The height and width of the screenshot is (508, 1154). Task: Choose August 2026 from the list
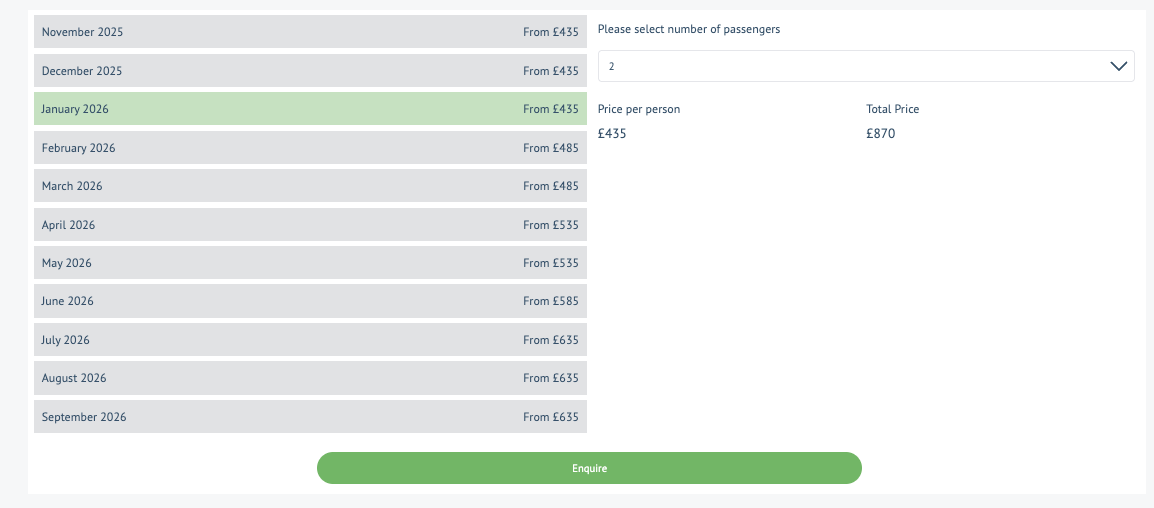coord(310,378)
